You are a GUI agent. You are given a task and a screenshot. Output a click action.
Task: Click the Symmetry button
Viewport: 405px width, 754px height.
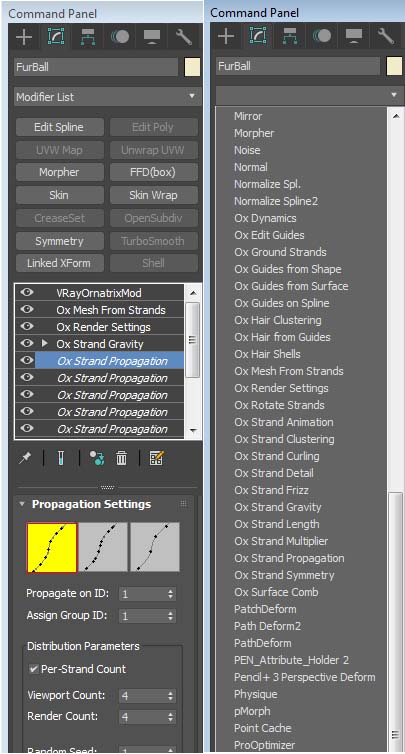tap(59, 240)
